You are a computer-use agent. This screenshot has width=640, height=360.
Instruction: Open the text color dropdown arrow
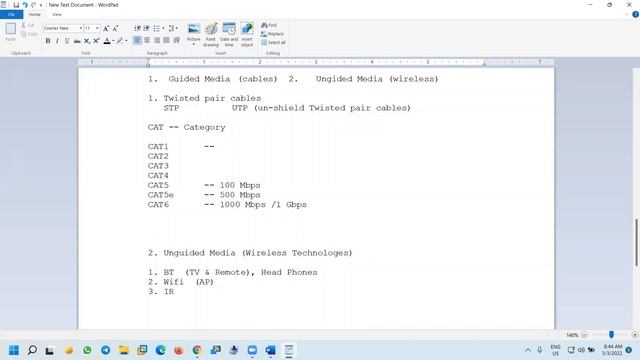[113, 41]
